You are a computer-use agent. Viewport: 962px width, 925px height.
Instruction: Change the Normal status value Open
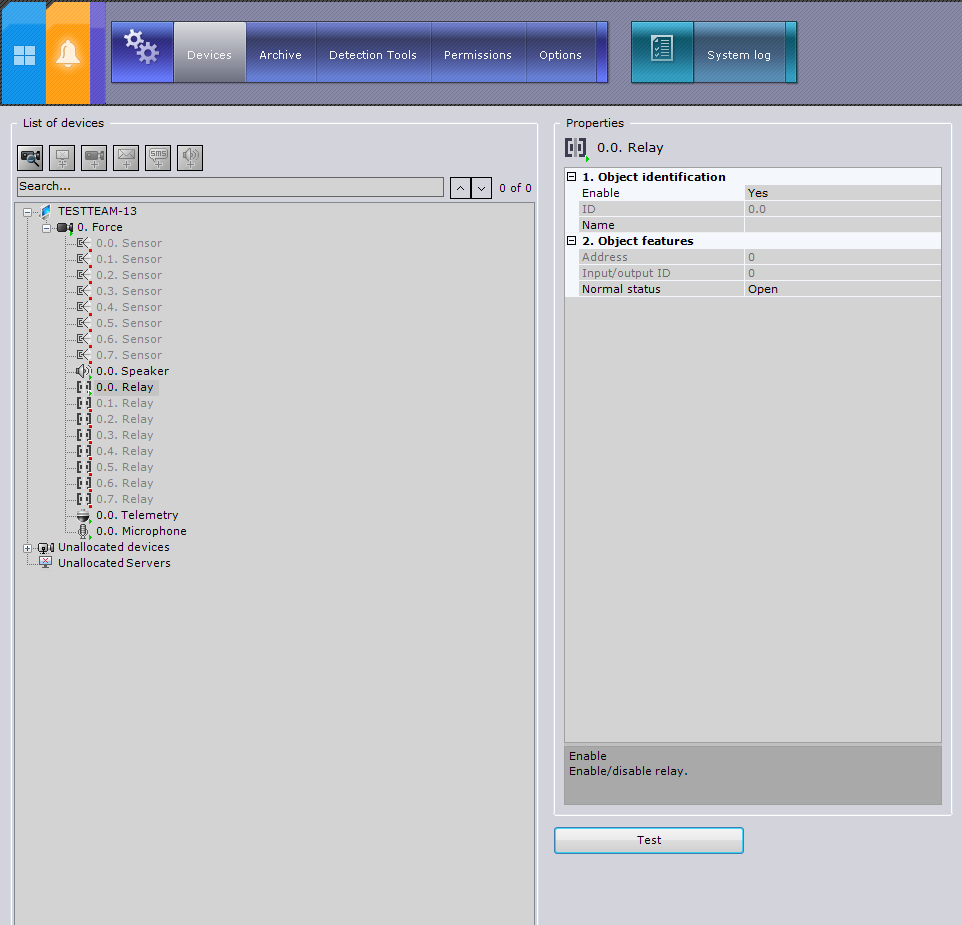pos(842,289)
